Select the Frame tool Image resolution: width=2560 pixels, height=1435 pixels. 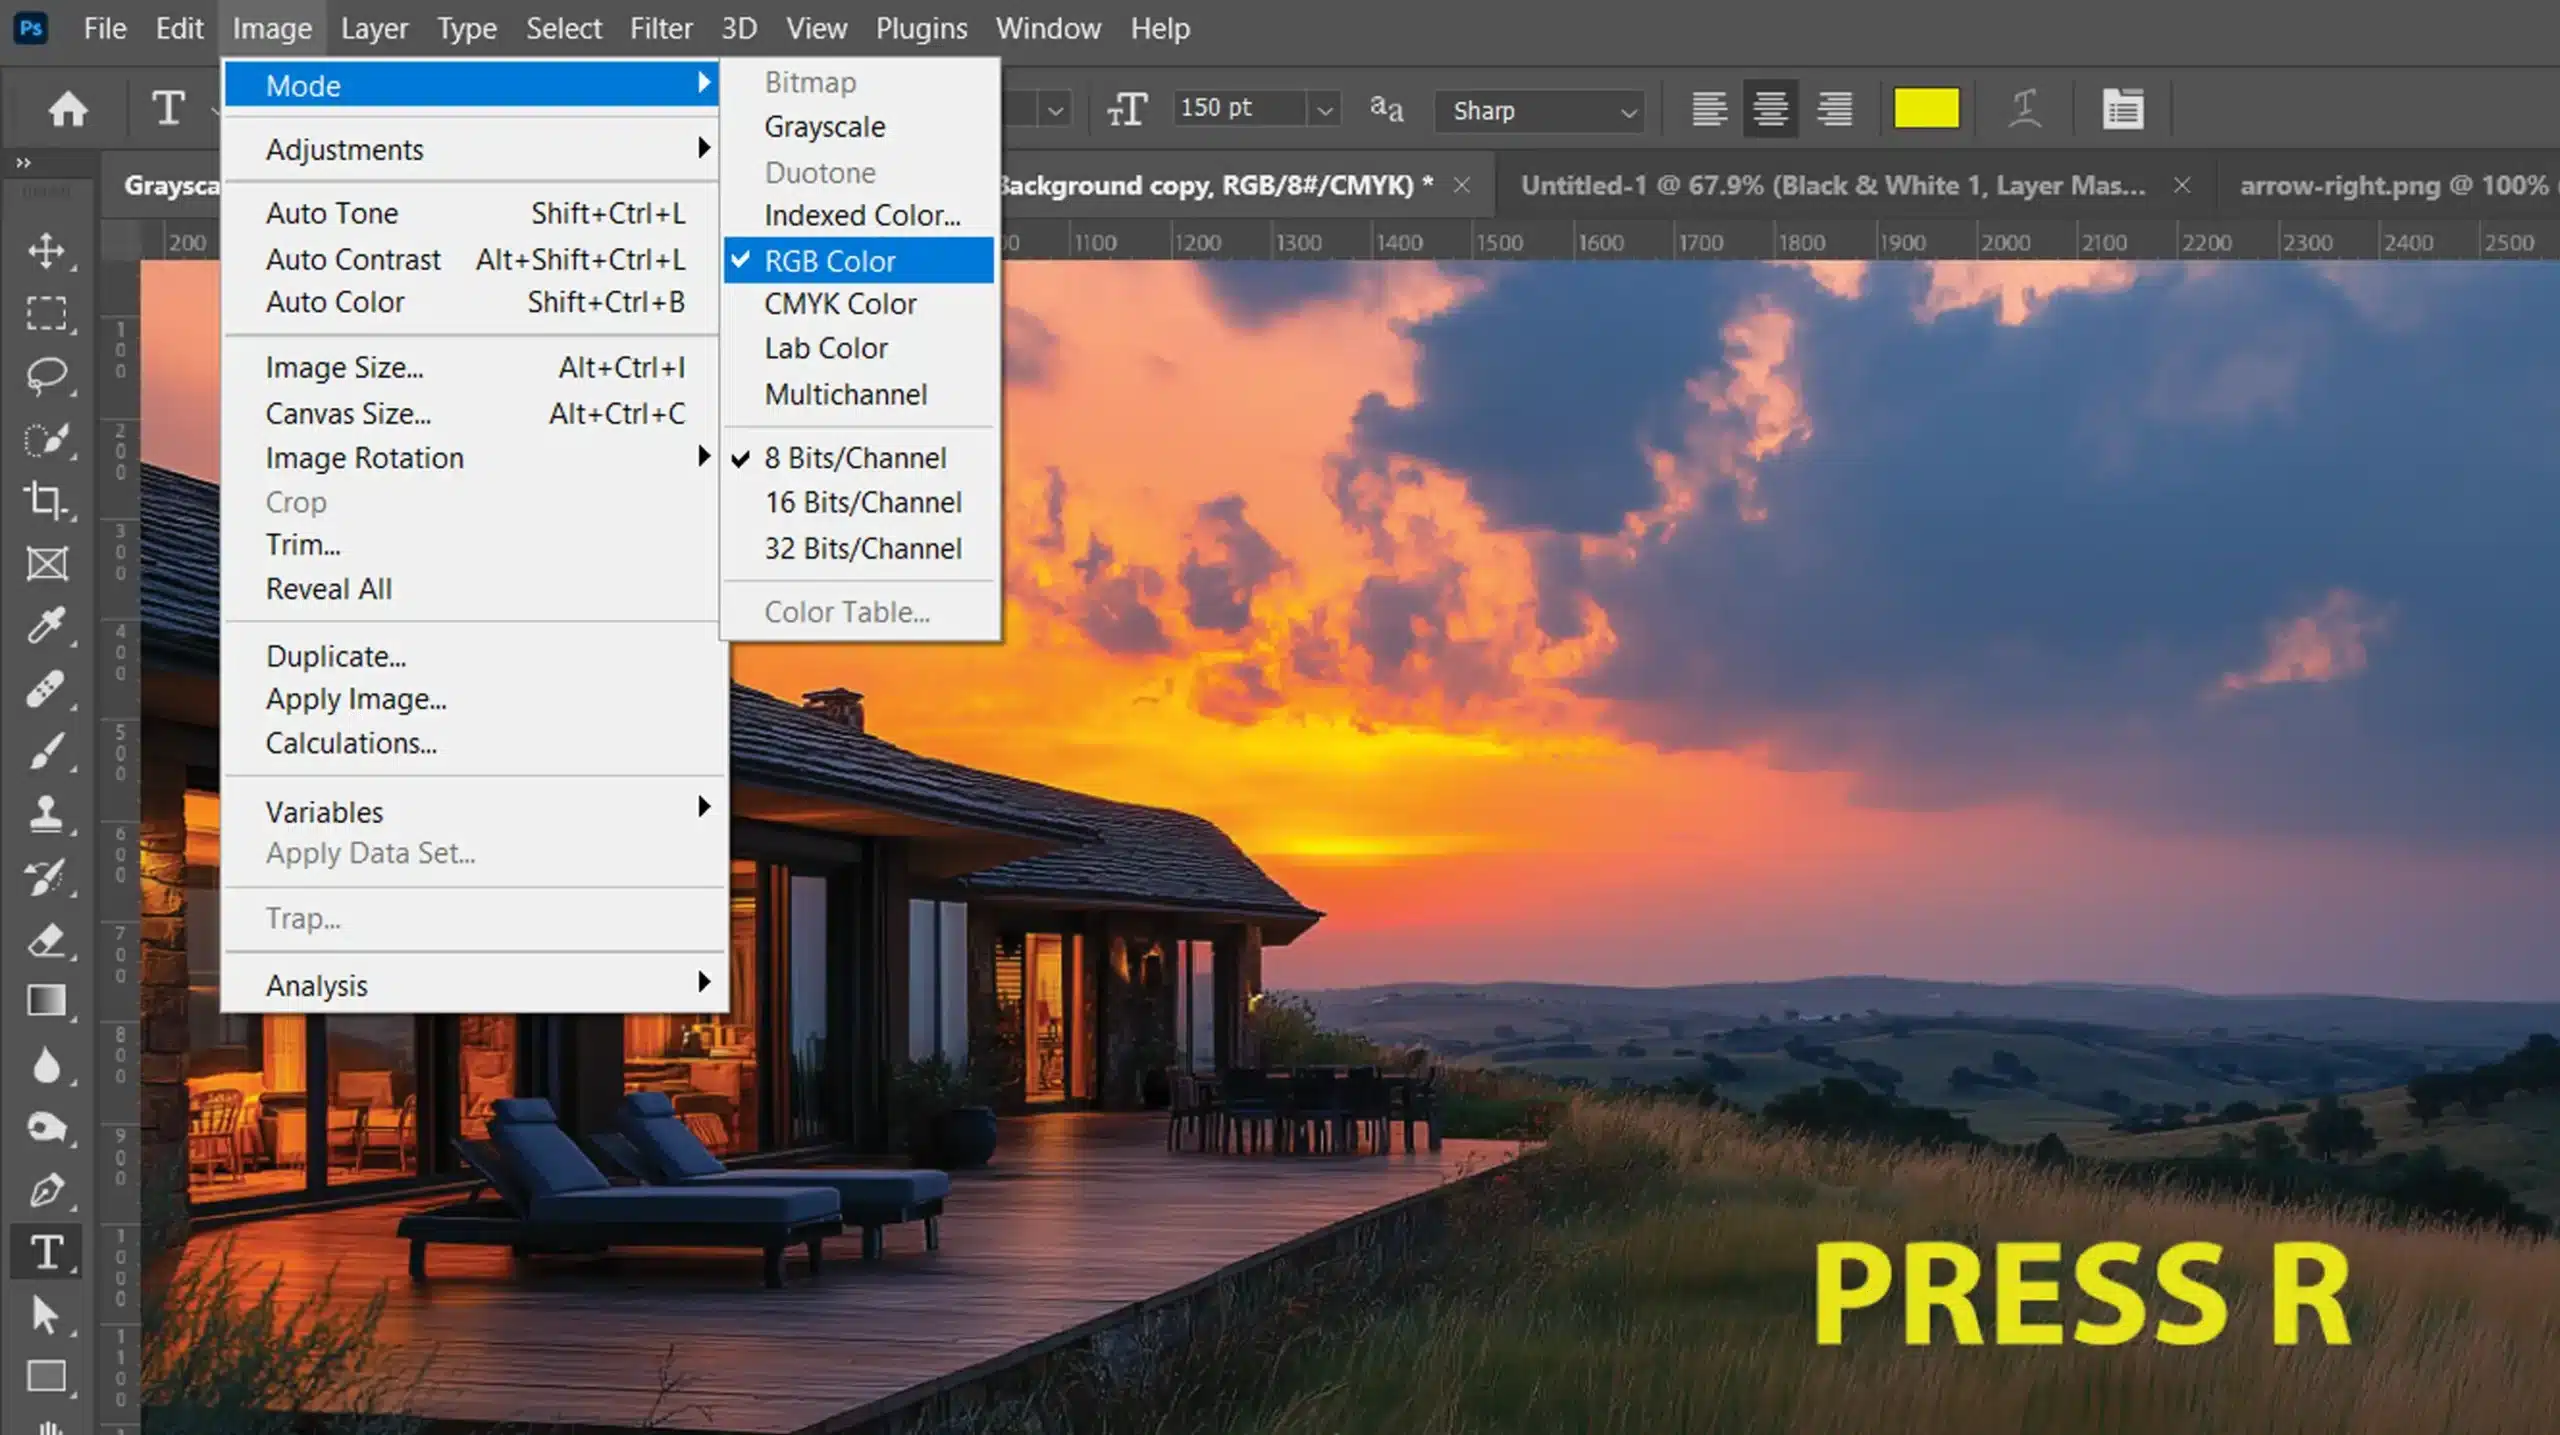coord(46,564)
